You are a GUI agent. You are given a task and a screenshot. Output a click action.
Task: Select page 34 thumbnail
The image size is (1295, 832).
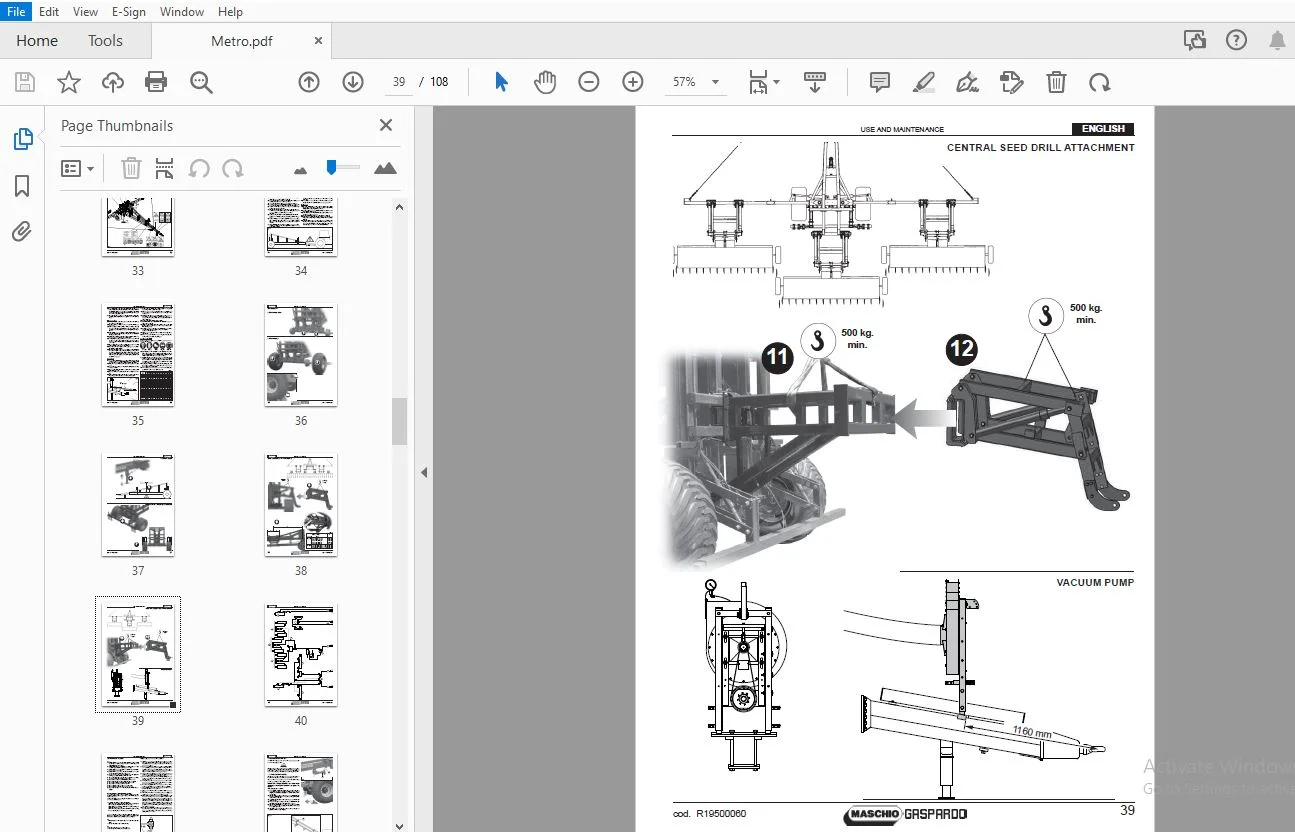[x=301, y=229]
